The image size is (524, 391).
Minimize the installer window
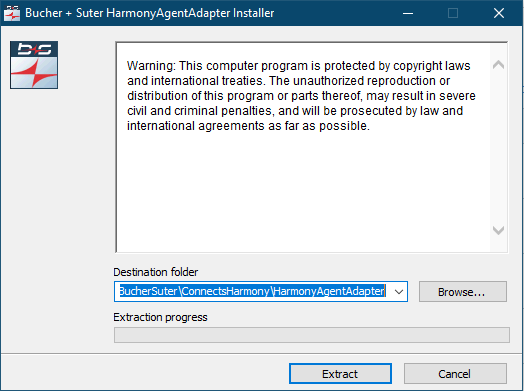408,13
